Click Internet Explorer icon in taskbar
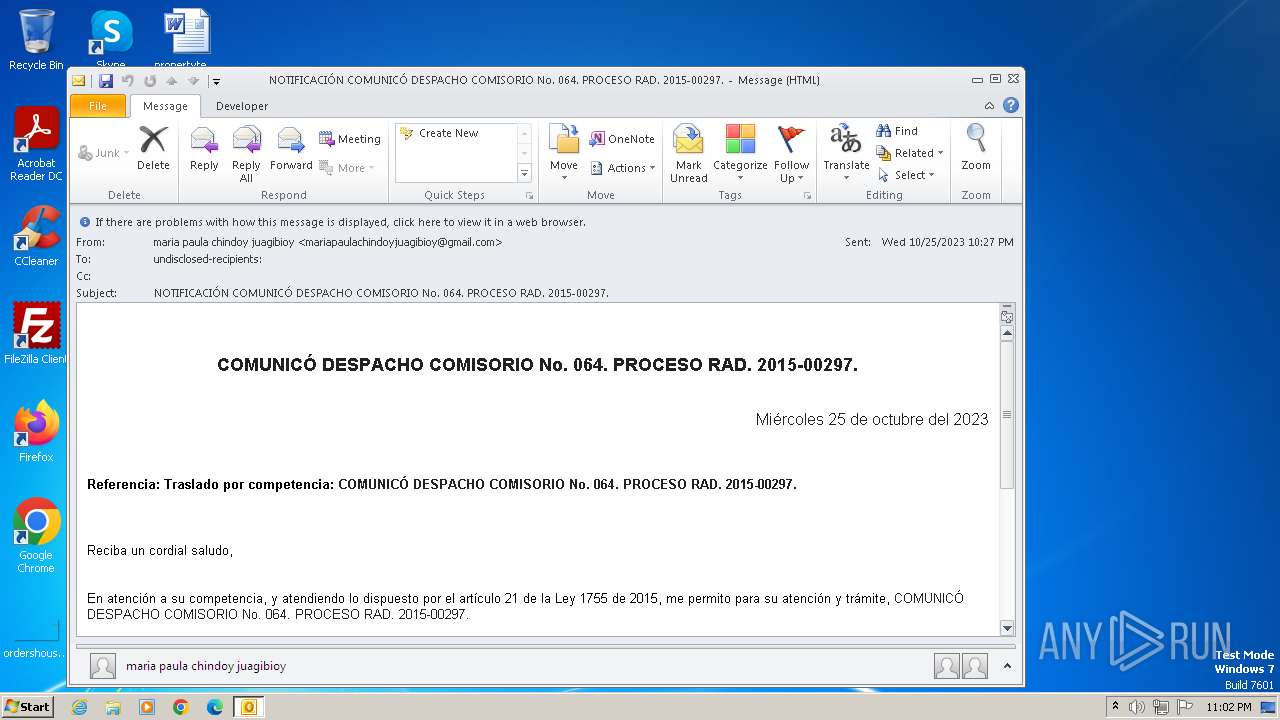Image resolution: width=1280 pixels, height=720 pixels. coord(79,707)
